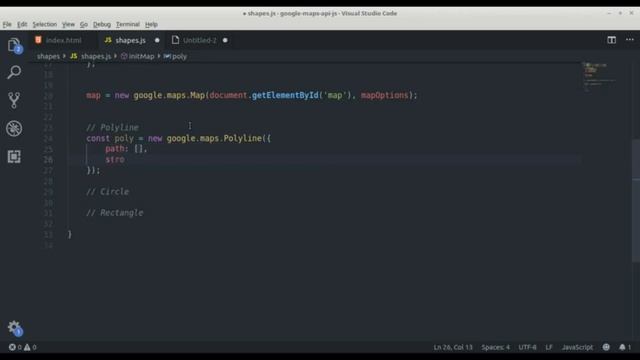
Task: Click the unsaved dot on shapes.js tab
Action: 157,40
